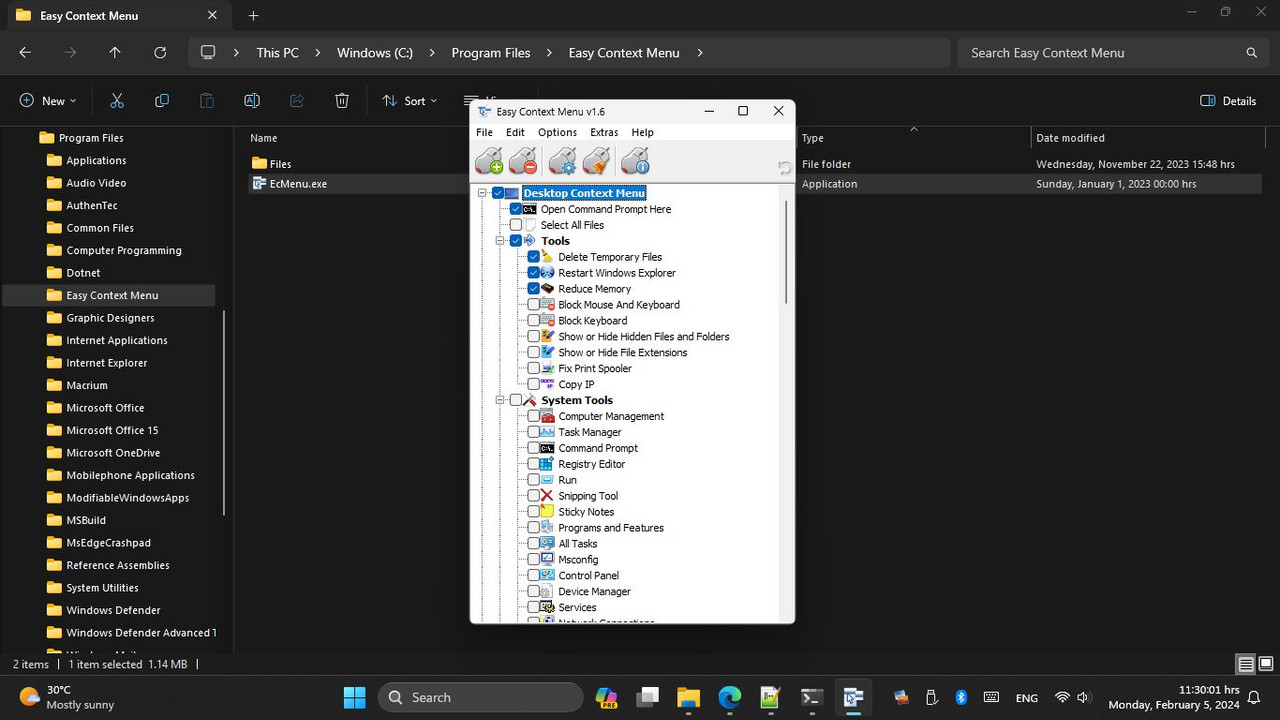Screen dimensions: 1280x720
Task: Check the Select All Files checkbox
Action: [x=516, y=225]
